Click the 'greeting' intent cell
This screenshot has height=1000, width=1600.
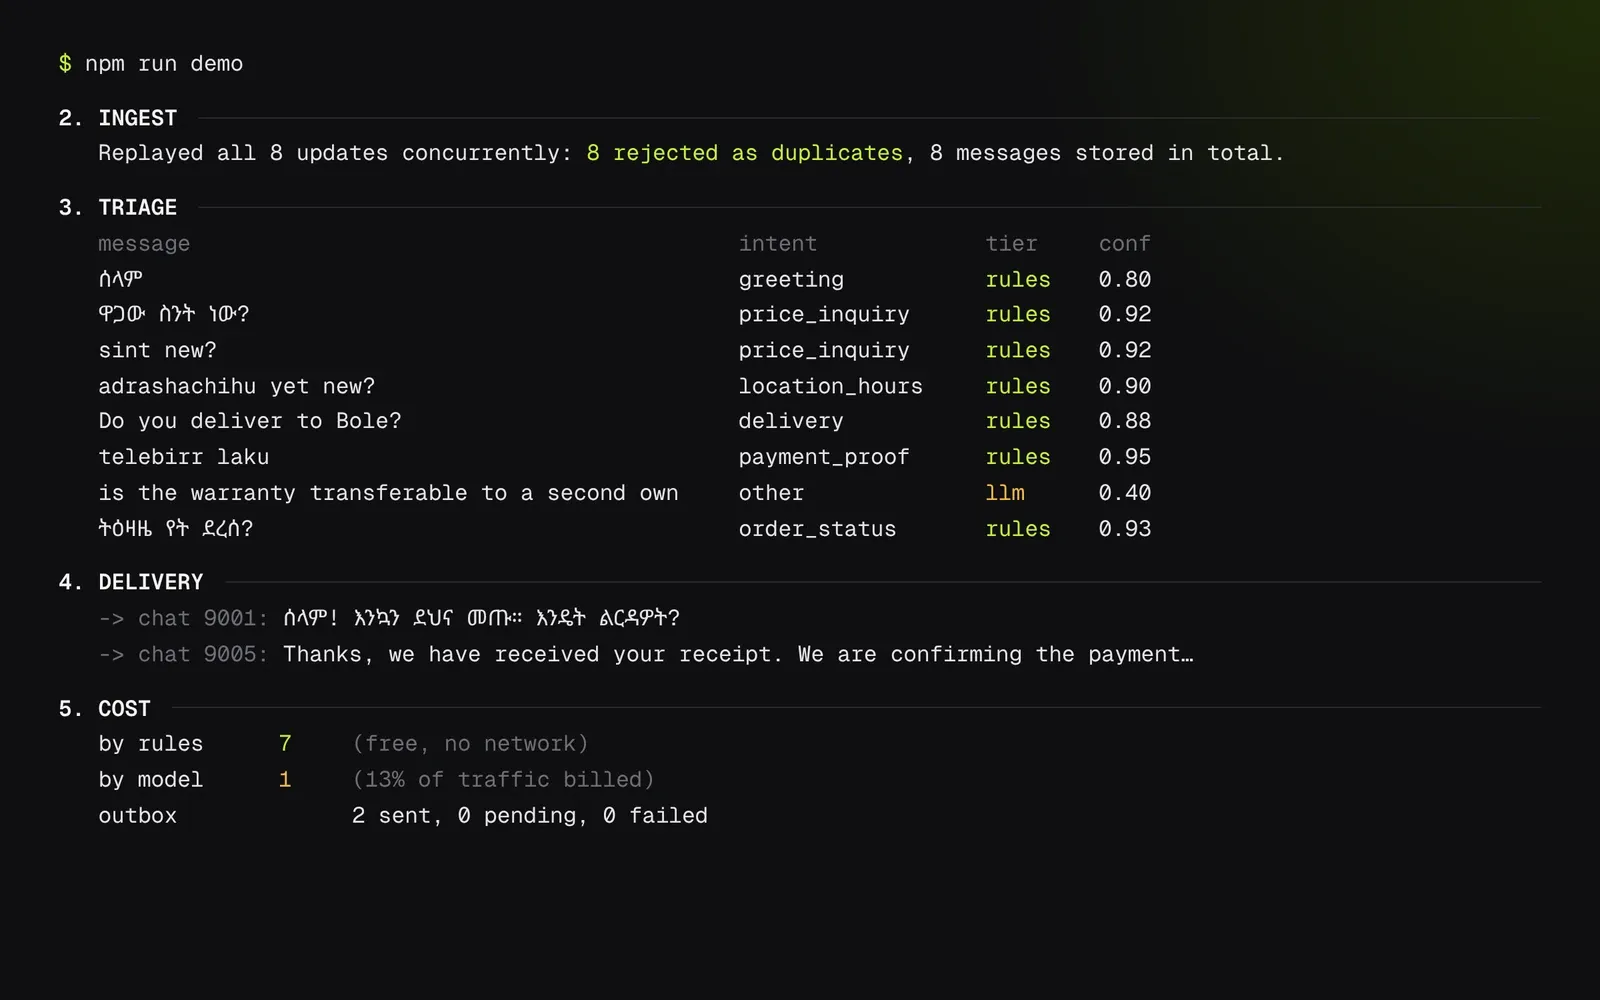point(791,280)
